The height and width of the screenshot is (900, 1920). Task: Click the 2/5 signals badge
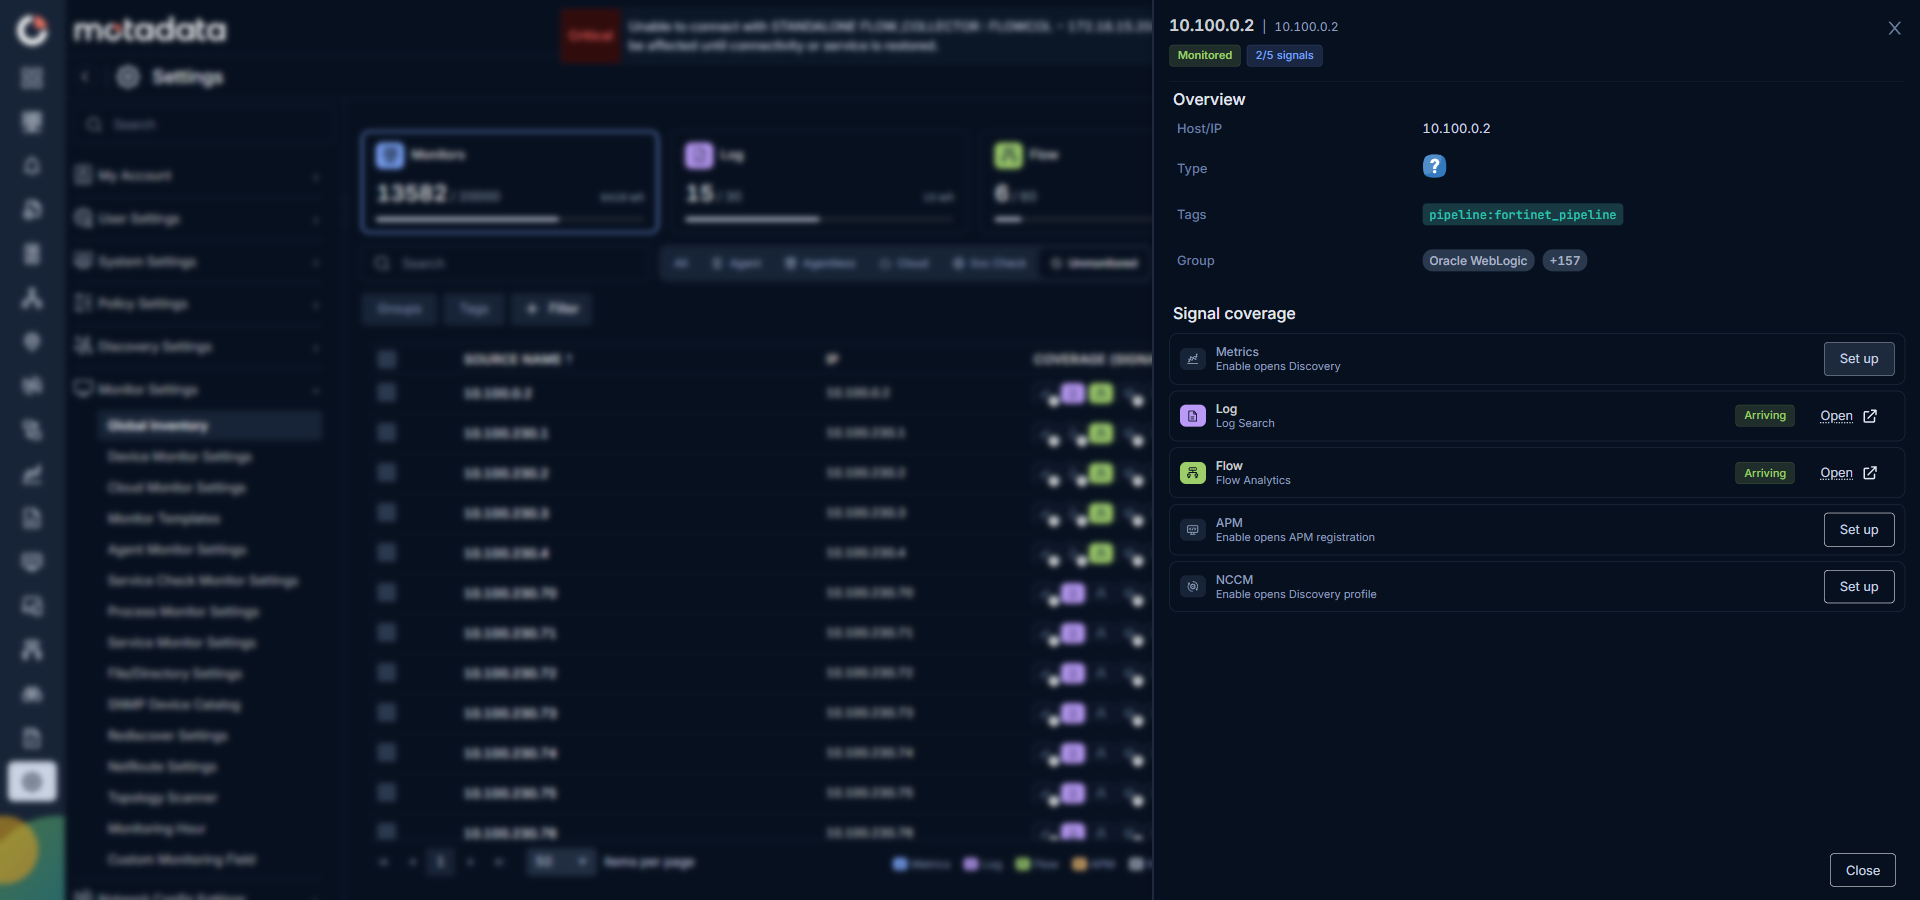(1284, 56)
